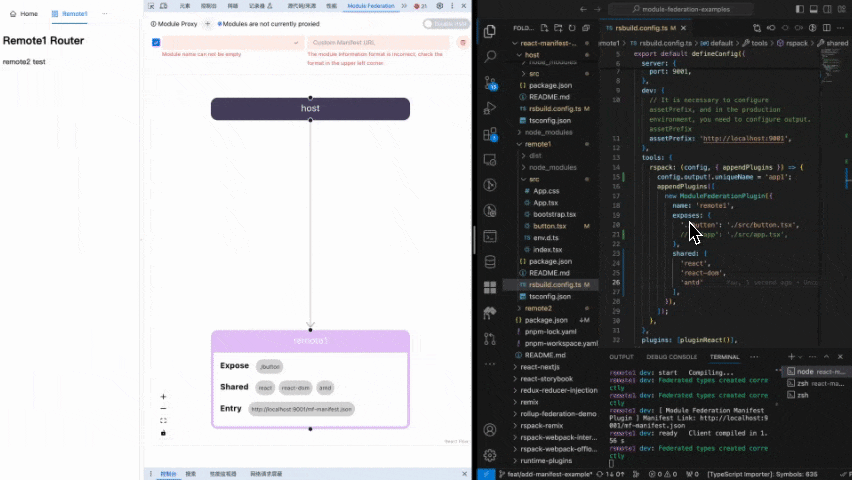This screenshot has width=852, height=480.
Task: Expand the remote2 folder
Action: pyautogui.click(x=538, y=308)
